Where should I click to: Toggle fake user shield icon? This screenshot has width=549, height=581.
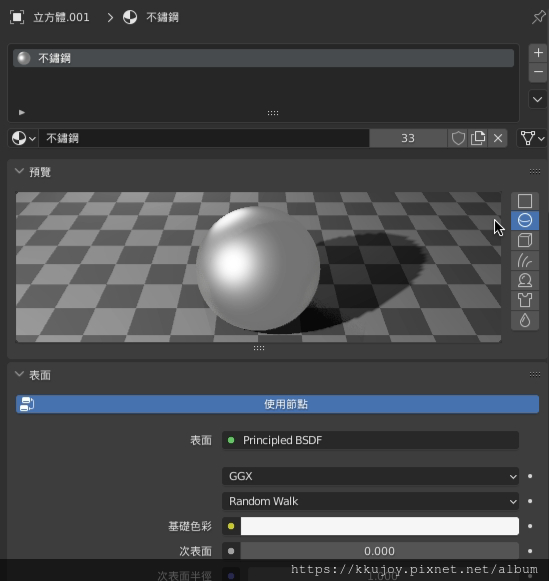[x=458, y=139]
